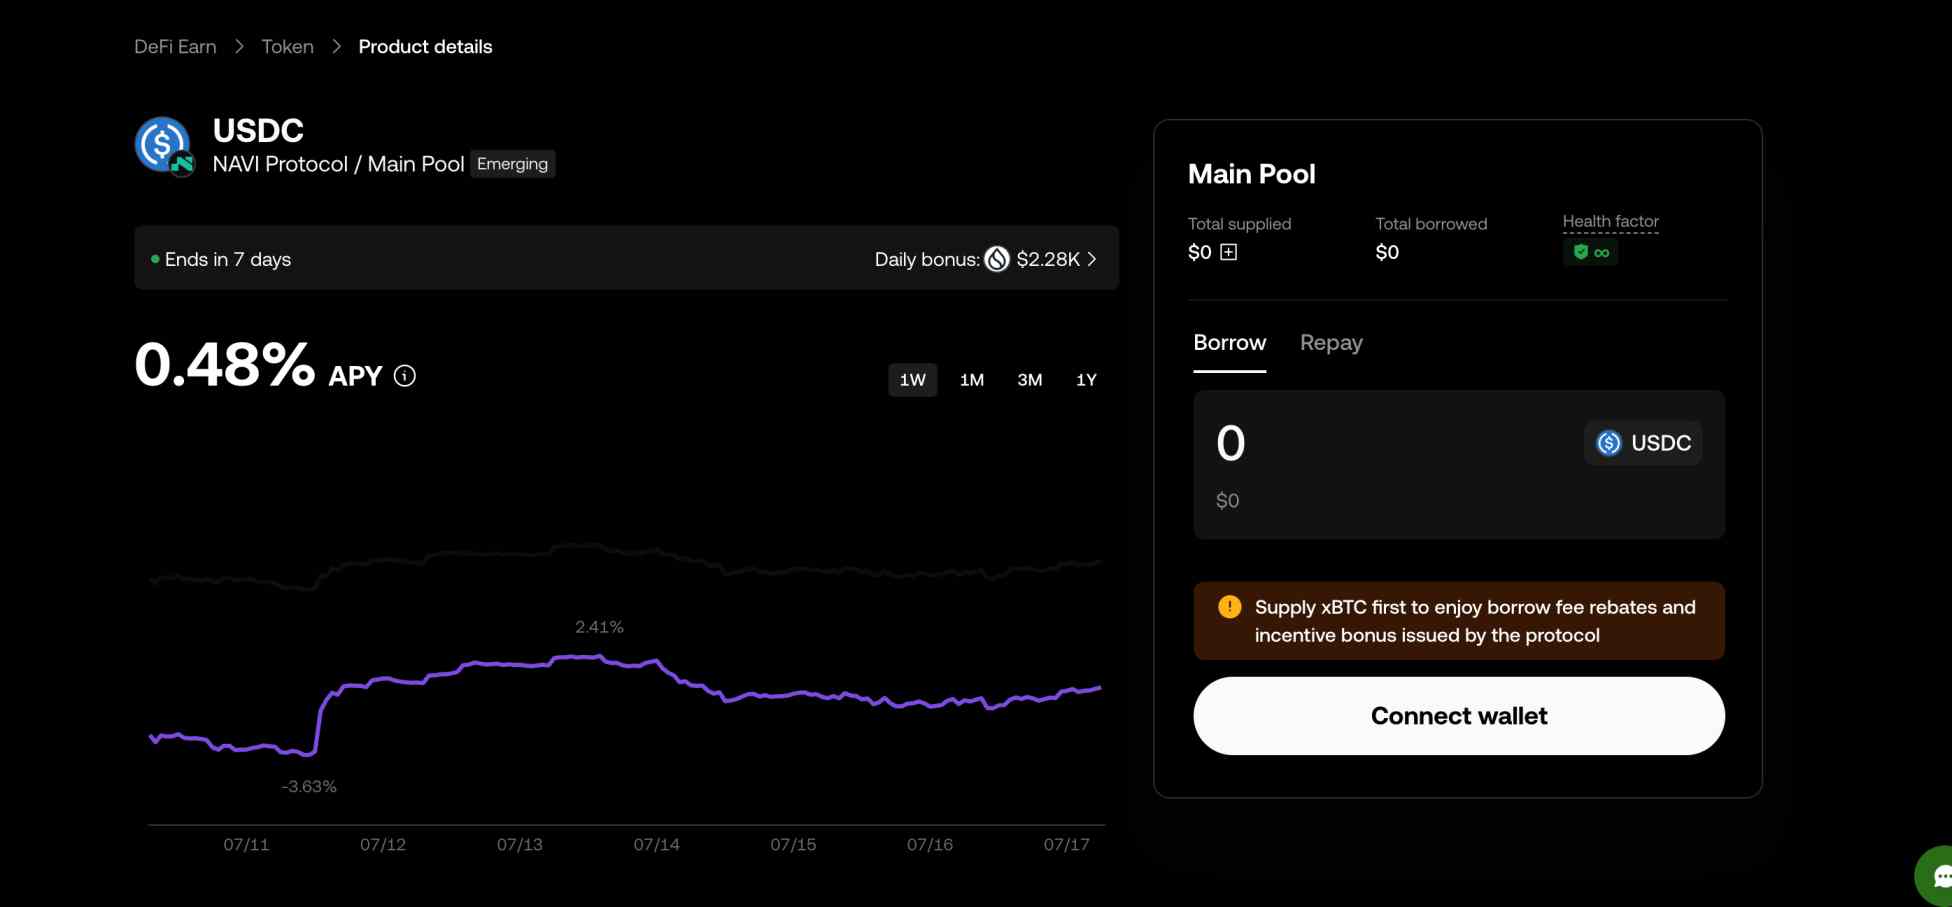The image size is (1952, 907).
Task: Expand the Total supplied breakdown icon
Action: [1227, 252]
